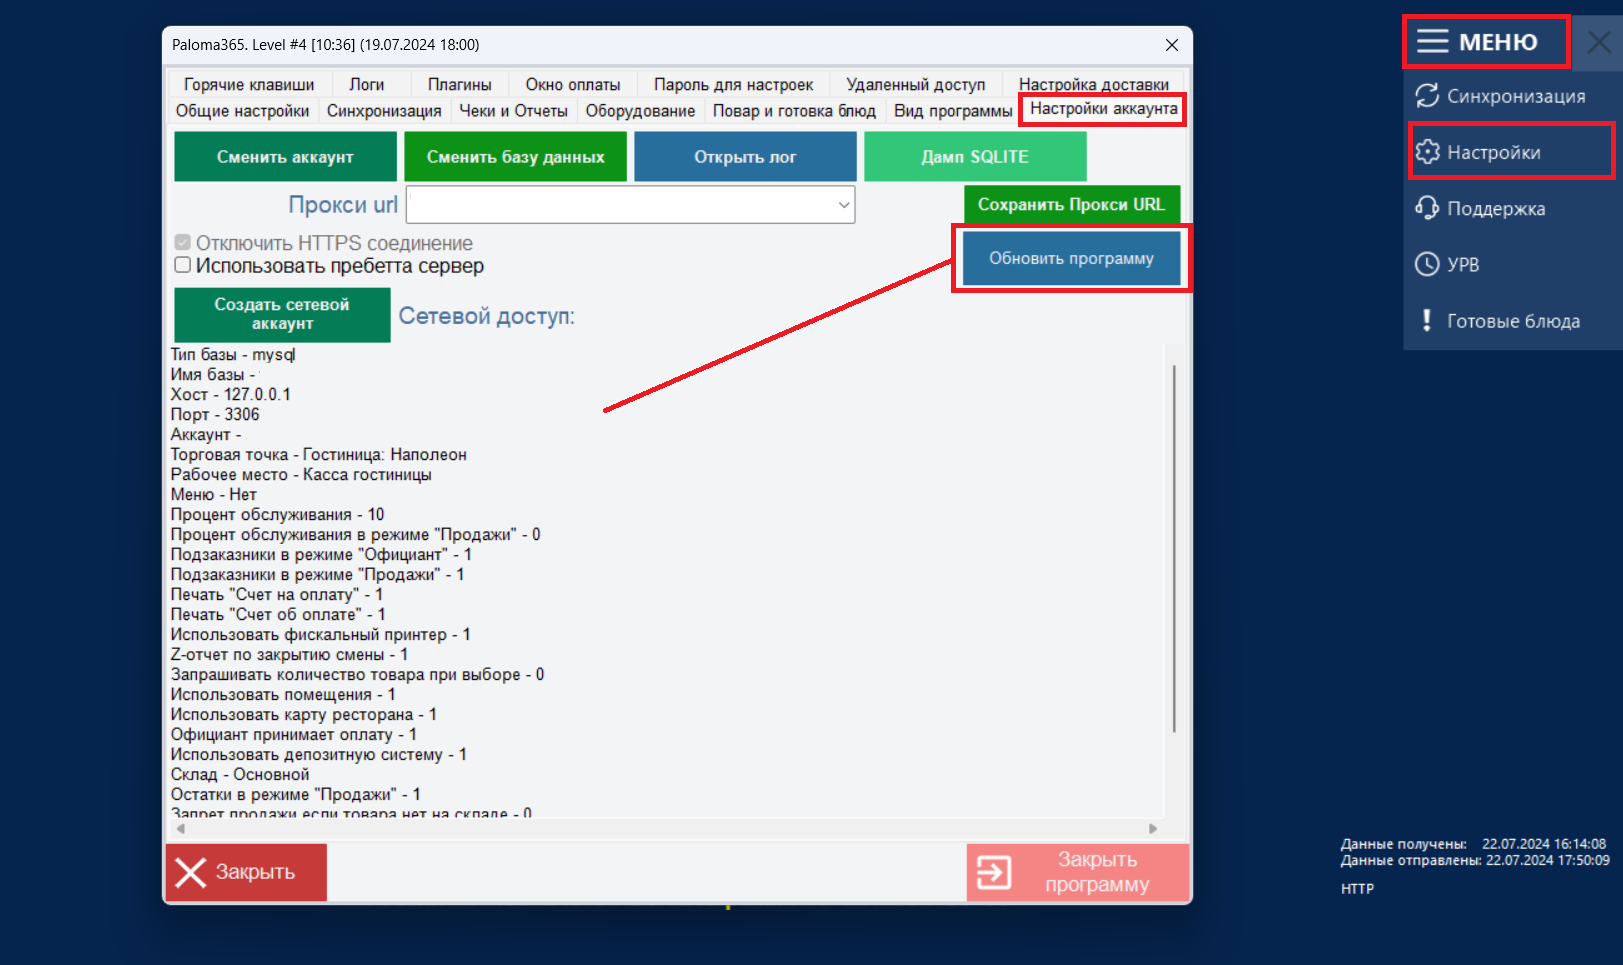Click inside the Прокси url input field
1623x965 pixels.
coord(620,205)
